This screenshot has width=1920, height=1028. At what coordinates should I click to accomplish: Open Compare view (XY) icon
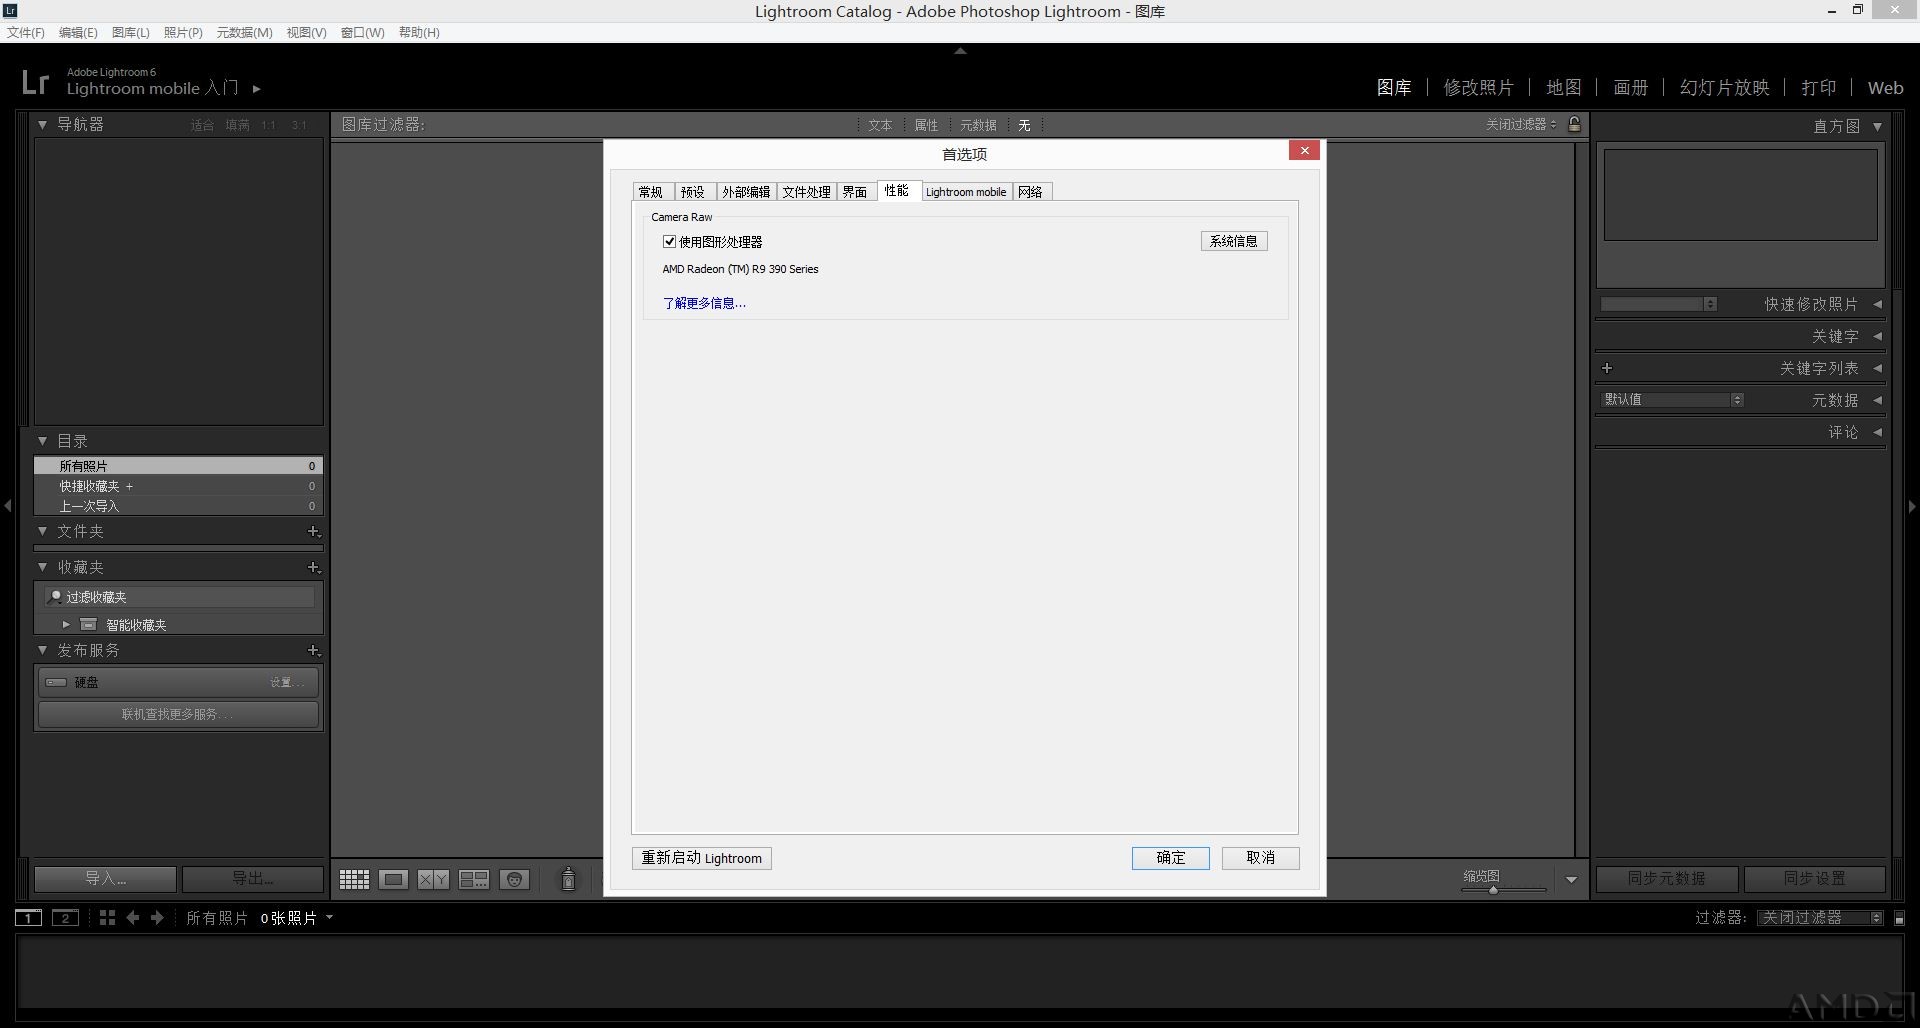coord(433,879)
